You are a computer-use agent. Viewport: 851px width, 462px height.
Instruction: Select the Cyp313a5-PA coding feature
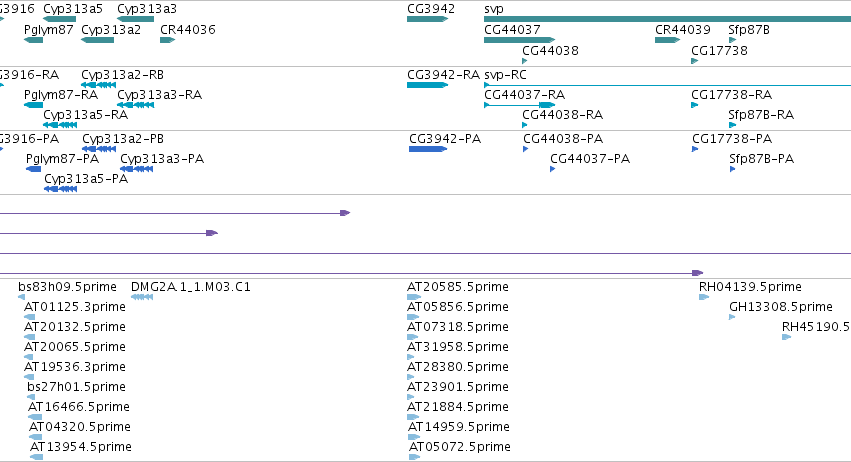point(60,189)
